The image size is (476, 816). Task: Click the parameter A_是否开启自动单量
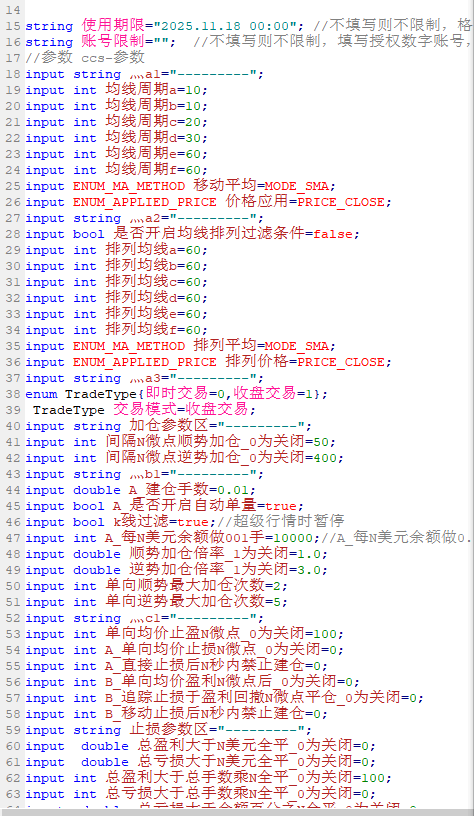point(185,506)
